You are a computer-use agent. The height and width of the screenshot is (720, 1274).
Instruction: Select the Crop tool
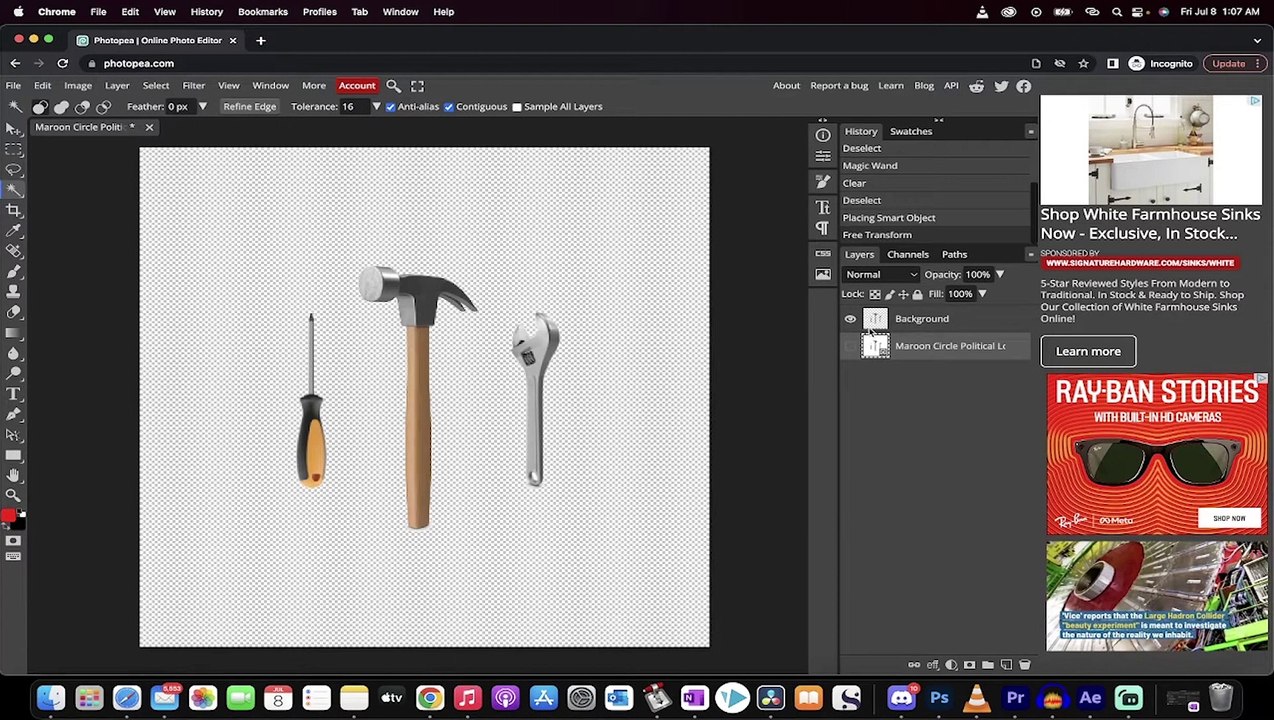pyautogui.click(x=13, y=210)
